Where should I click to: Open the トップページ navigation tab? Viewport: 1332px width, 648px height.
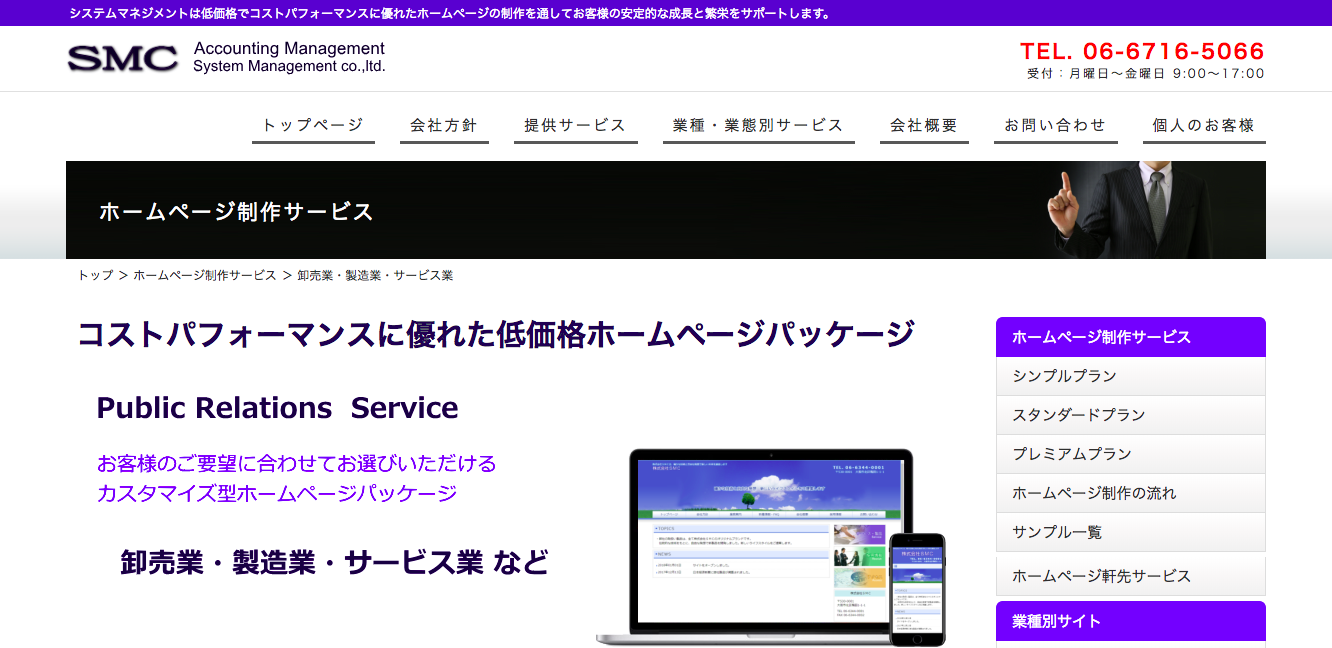point(313,124)
